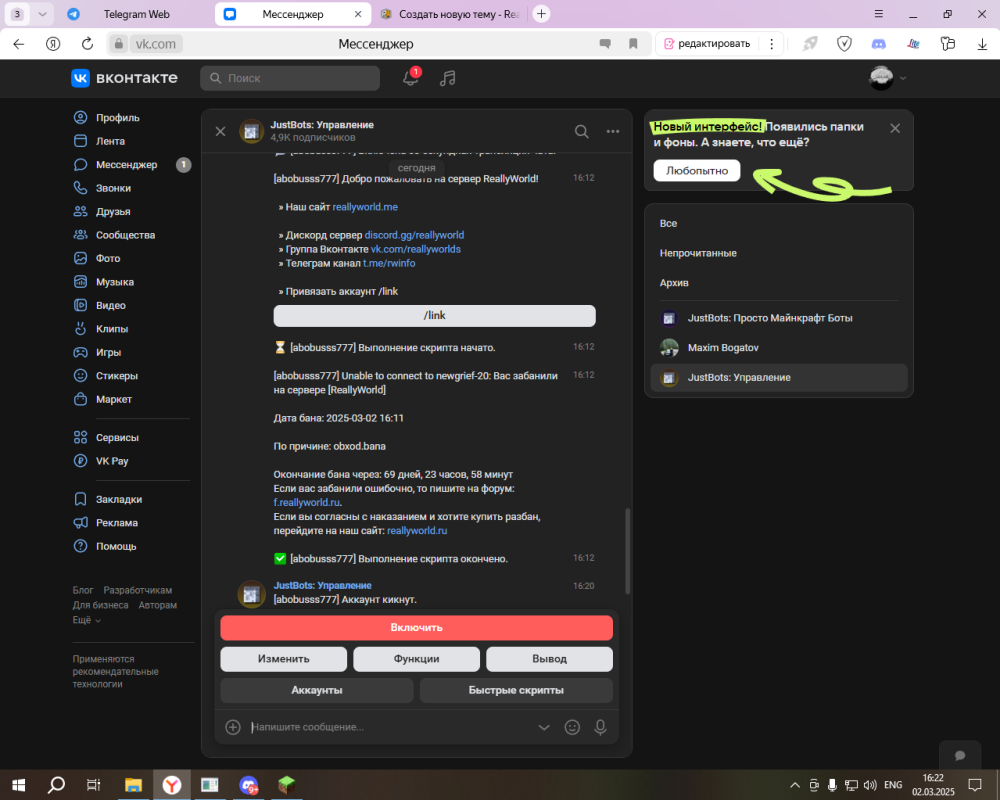The width and height of the screenshot is (1000, 800).
Task: Open File Explorer from taskbar
Action: pos(133,785)
